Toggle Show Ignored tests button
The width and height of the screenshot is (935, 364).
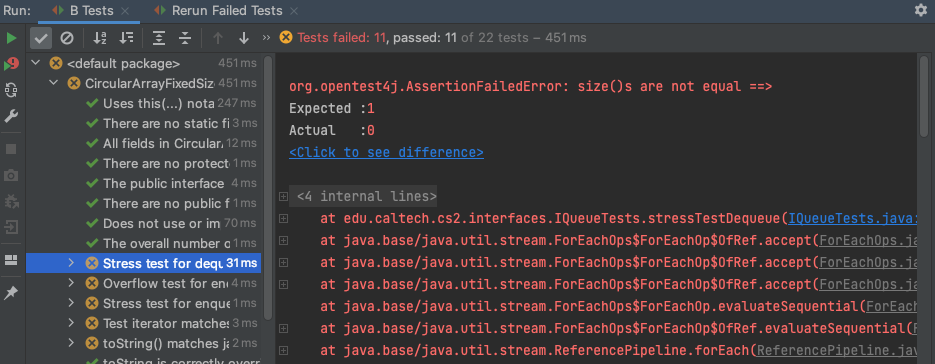coord(67,38)
